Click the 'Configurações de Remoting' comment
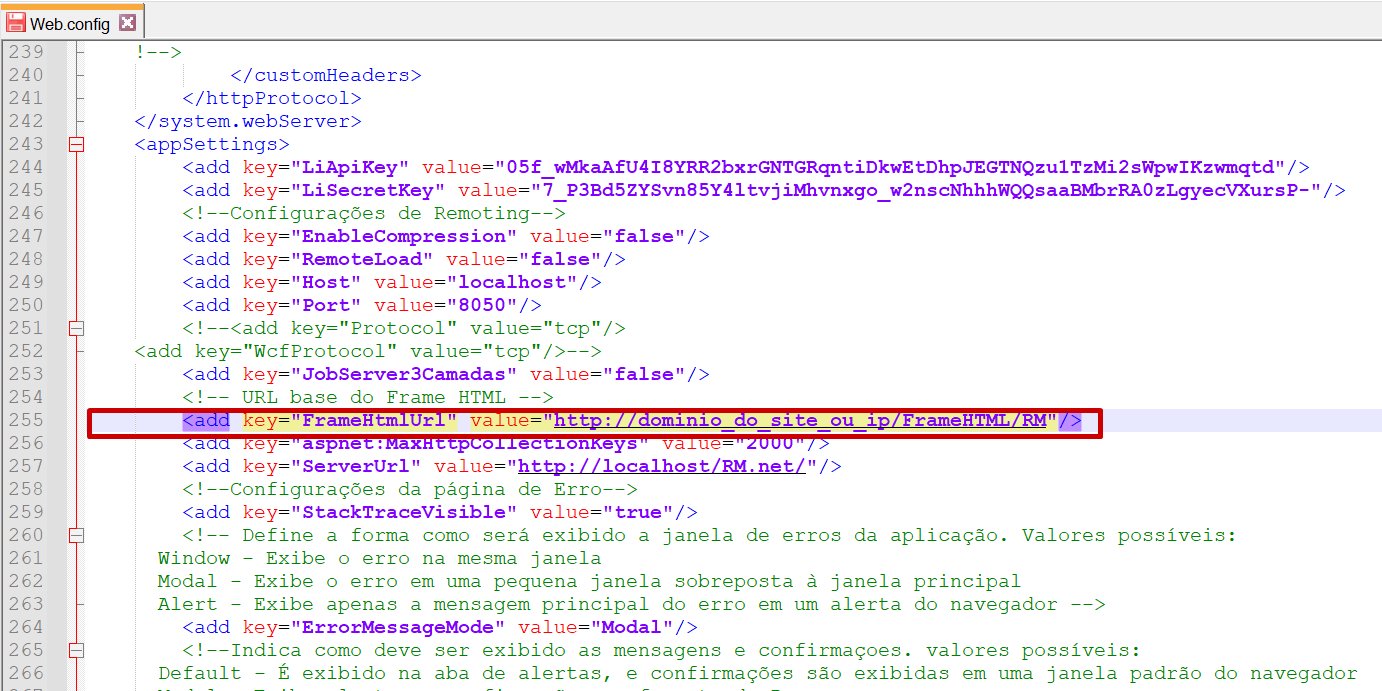 tap(374, 213)
